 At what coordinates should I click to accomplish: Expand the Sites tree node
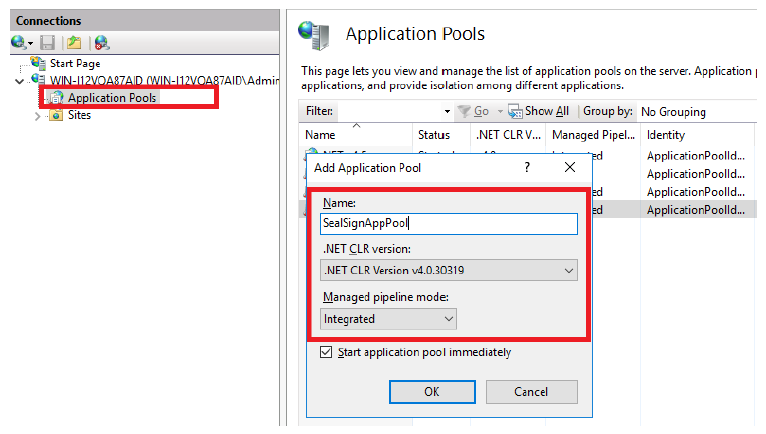coord(38,116)
